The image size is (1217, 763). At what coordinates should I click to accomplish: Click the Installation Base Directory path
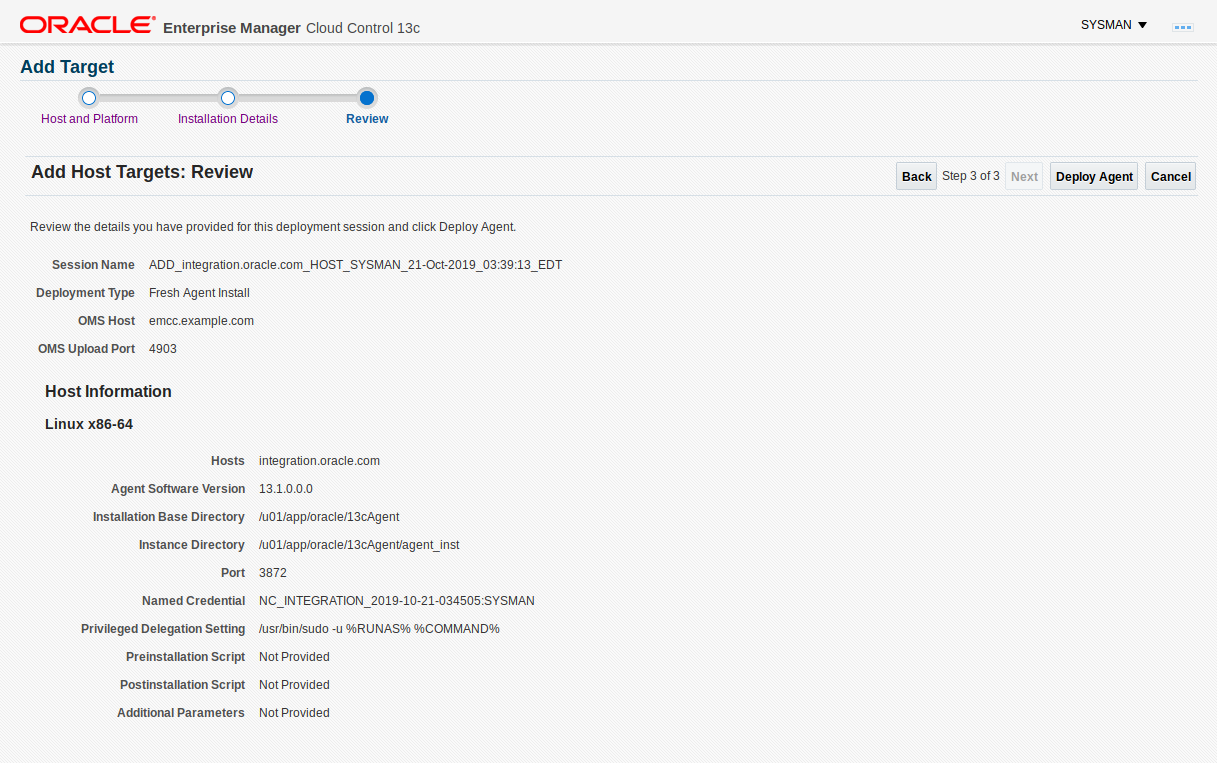point(329,517)
